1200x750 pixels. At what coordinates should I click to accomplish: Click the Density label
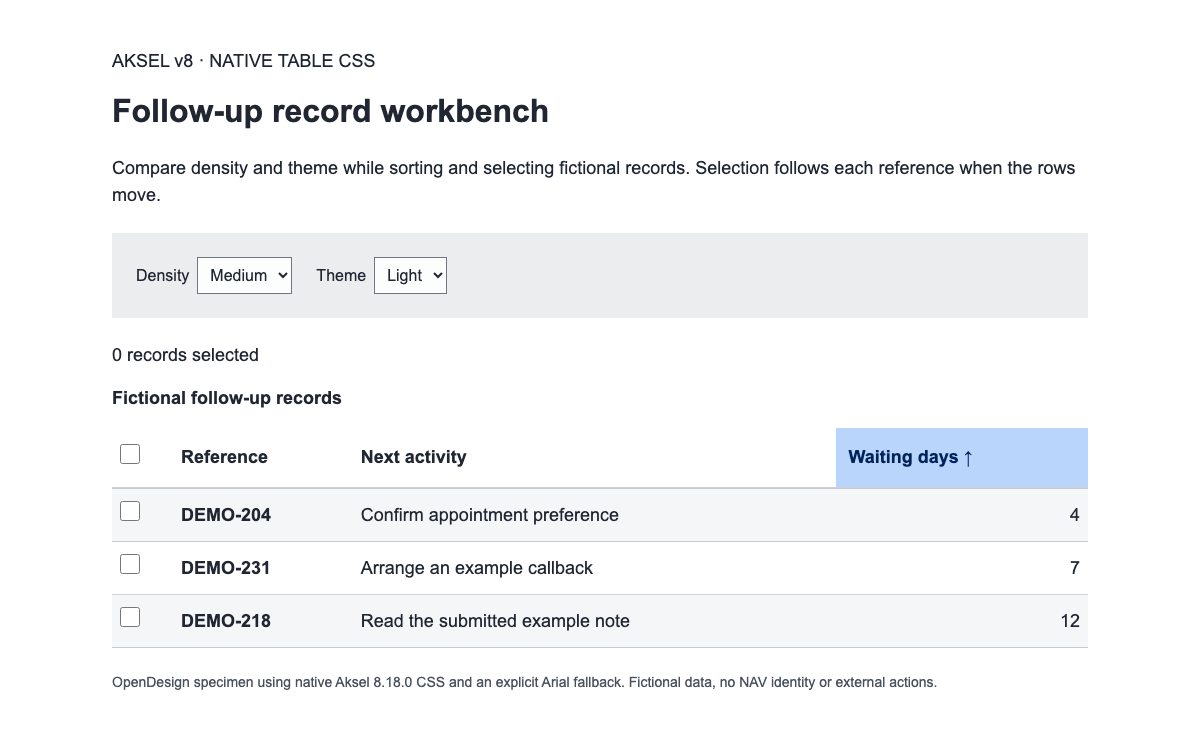pos(162,275)
